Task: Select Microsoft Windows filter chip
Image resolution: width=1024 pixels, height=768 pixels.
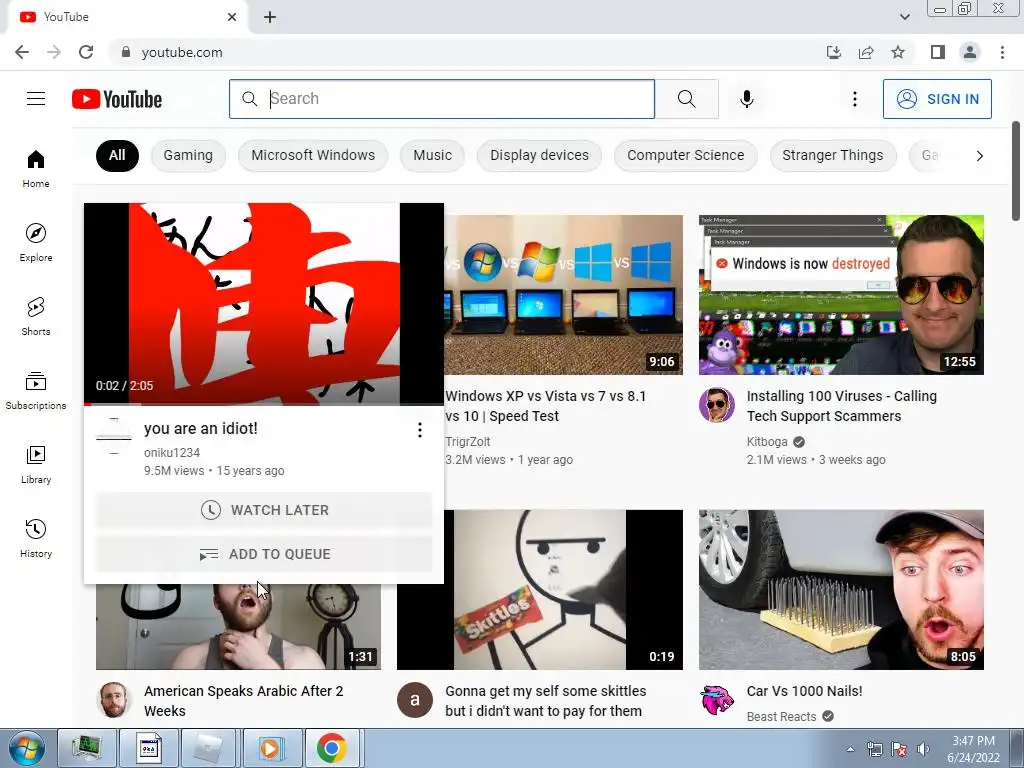Action: click(x=313, y=155)
